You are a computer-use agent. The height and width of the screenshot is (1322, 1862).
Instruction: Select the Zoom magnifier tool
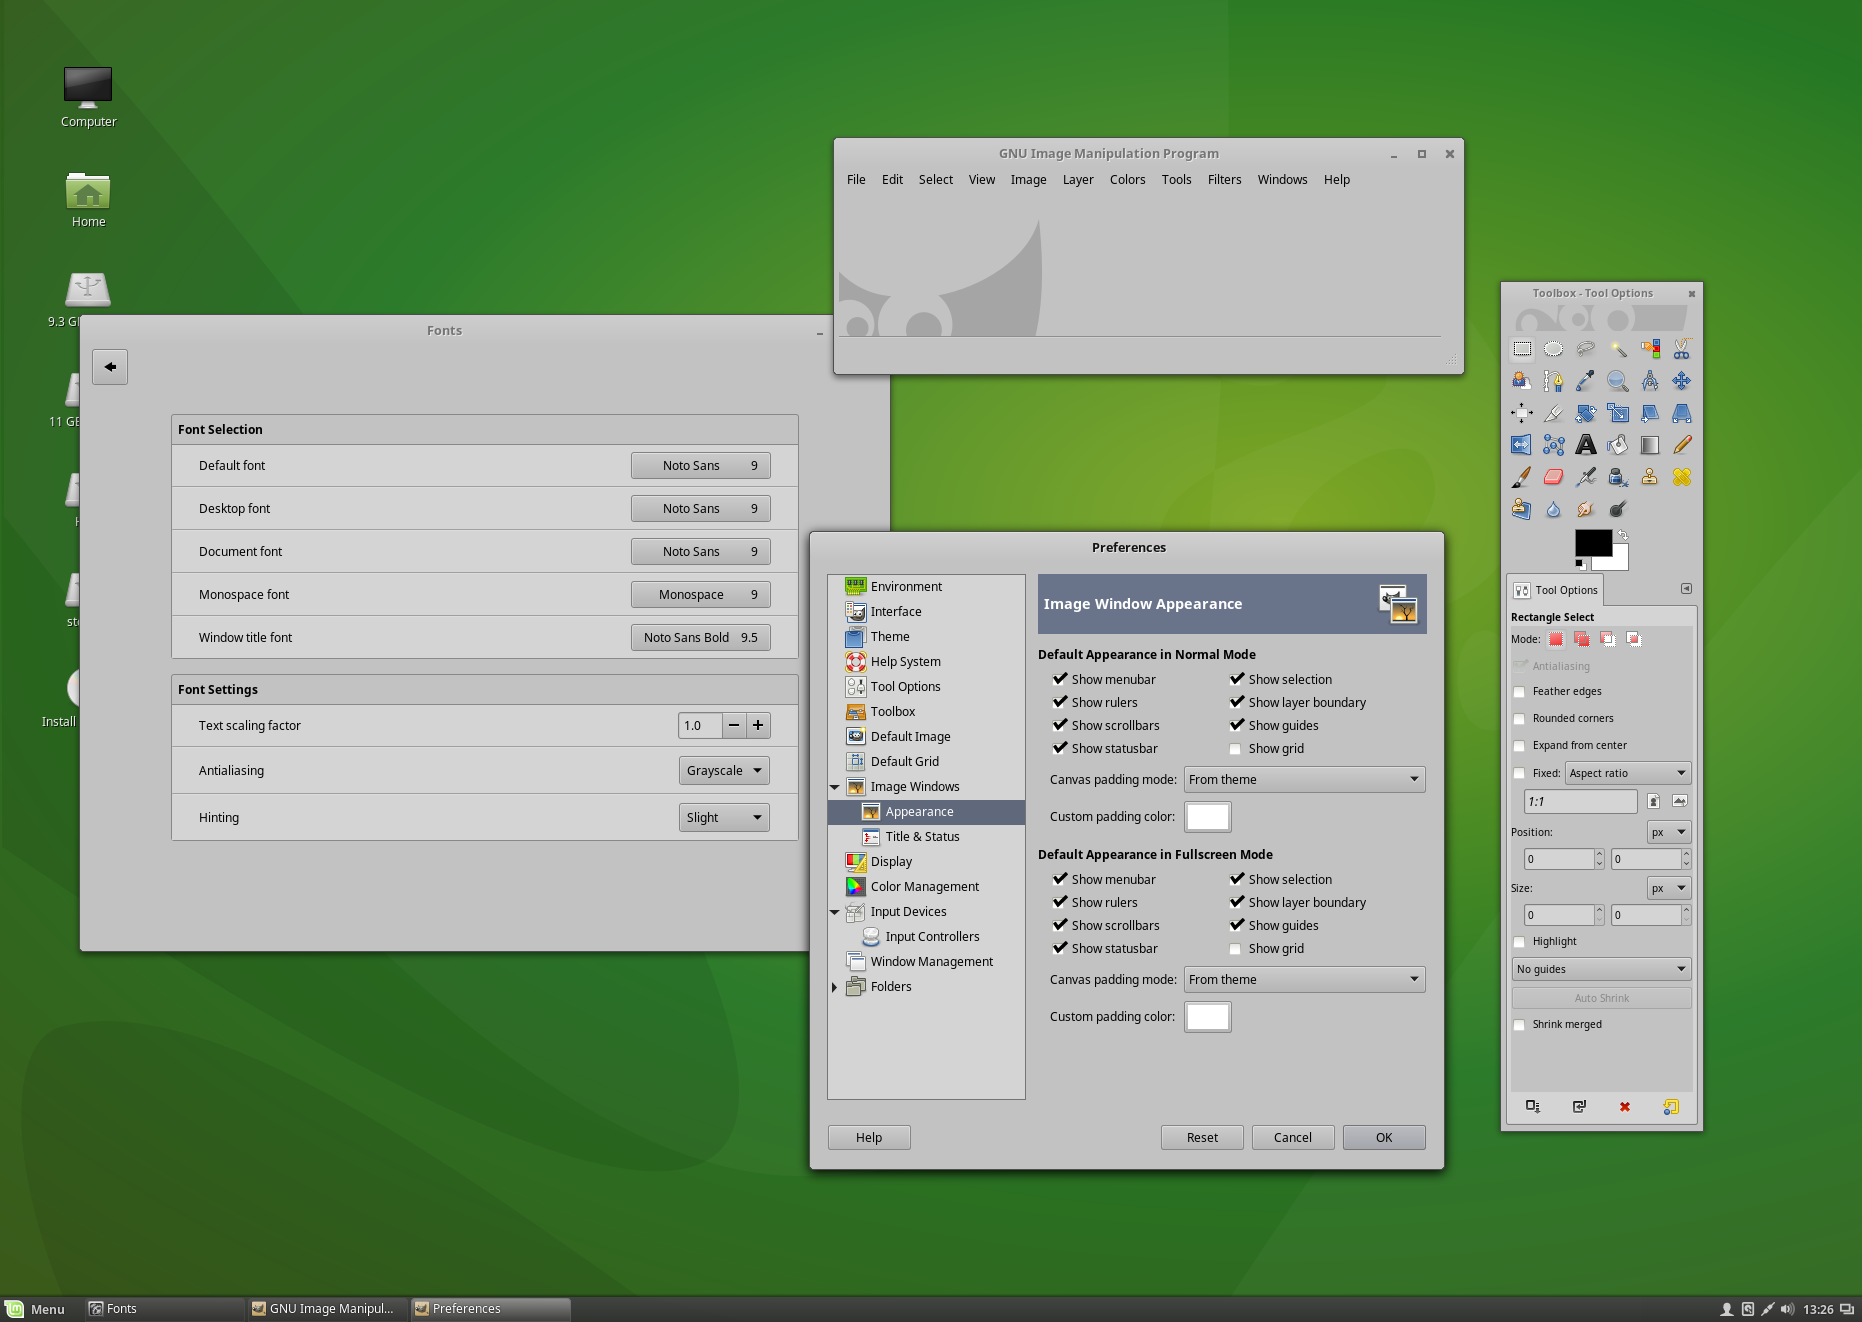tap(1618, 381)
